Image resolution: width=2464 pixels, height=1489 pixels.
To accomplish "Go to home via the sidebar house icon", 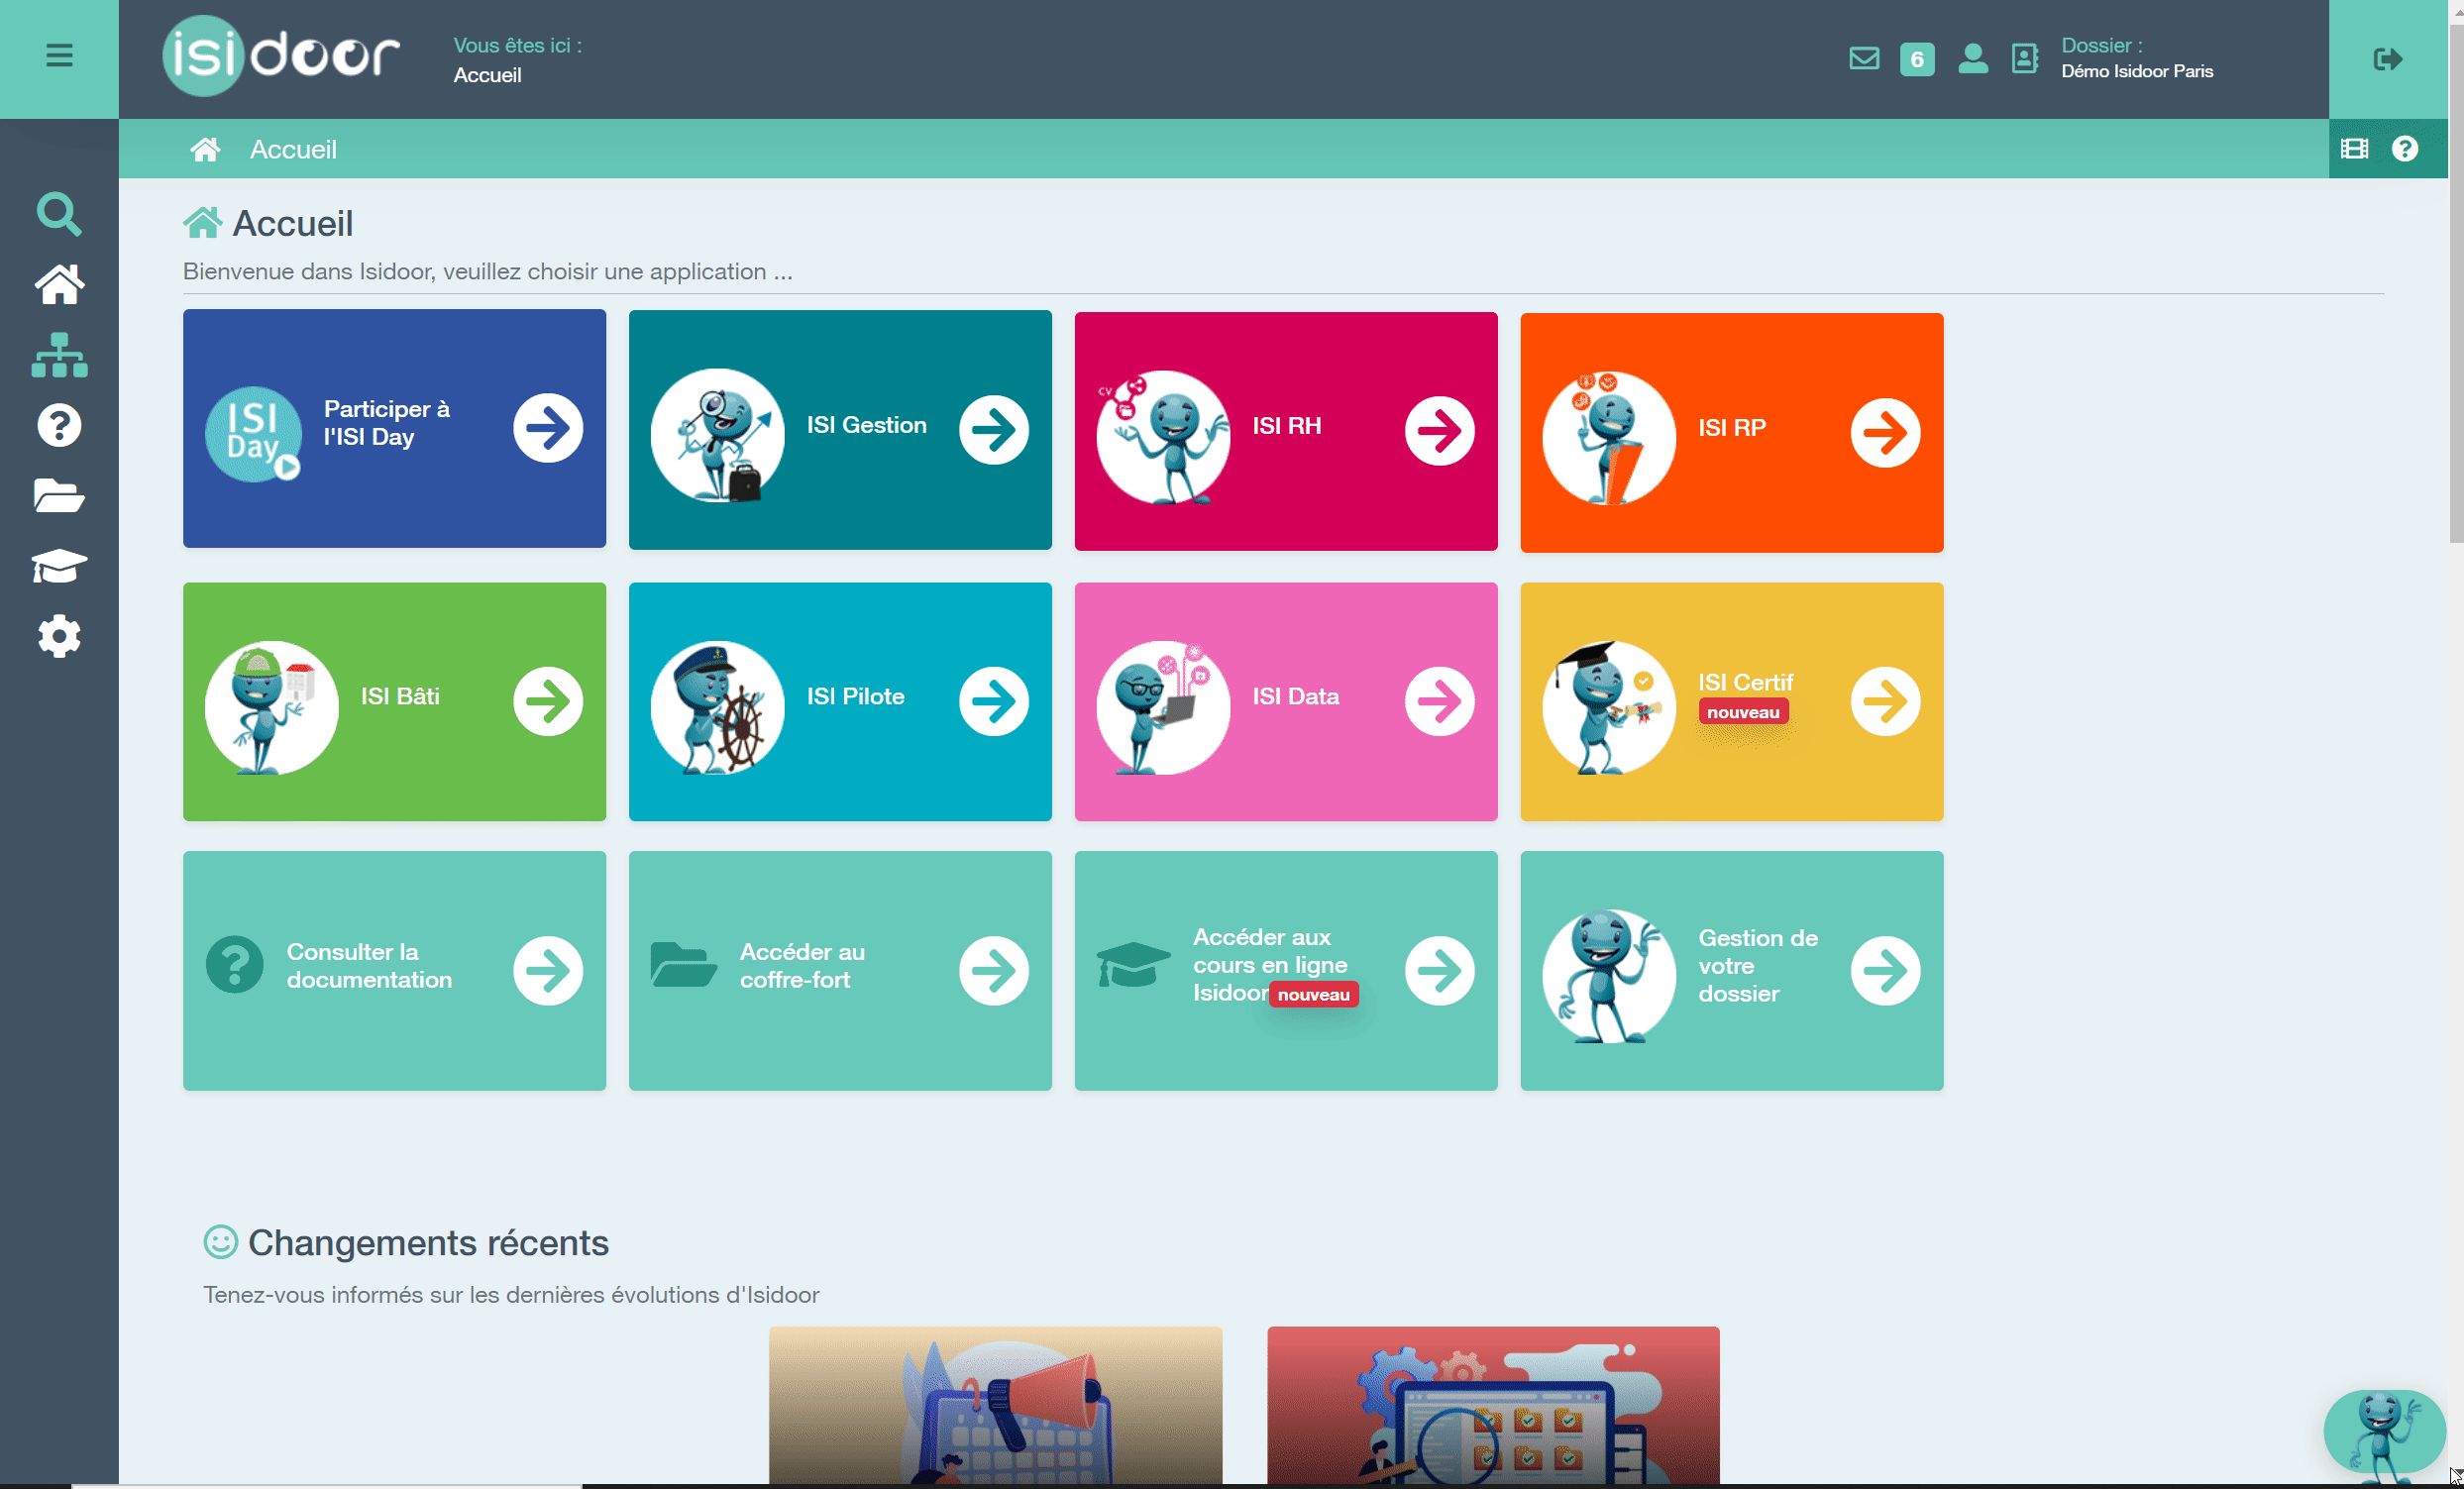I will pos(59,284).
